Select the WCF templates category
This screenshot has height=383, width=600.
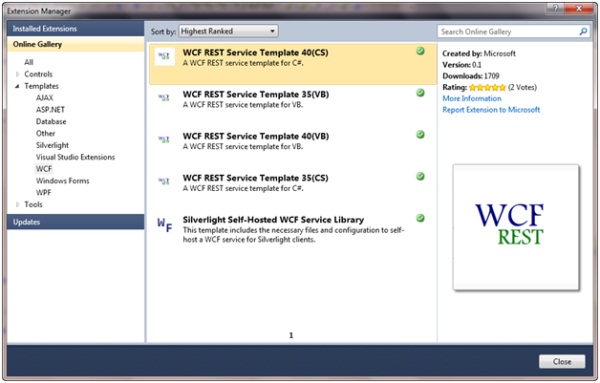click(44, 169)
